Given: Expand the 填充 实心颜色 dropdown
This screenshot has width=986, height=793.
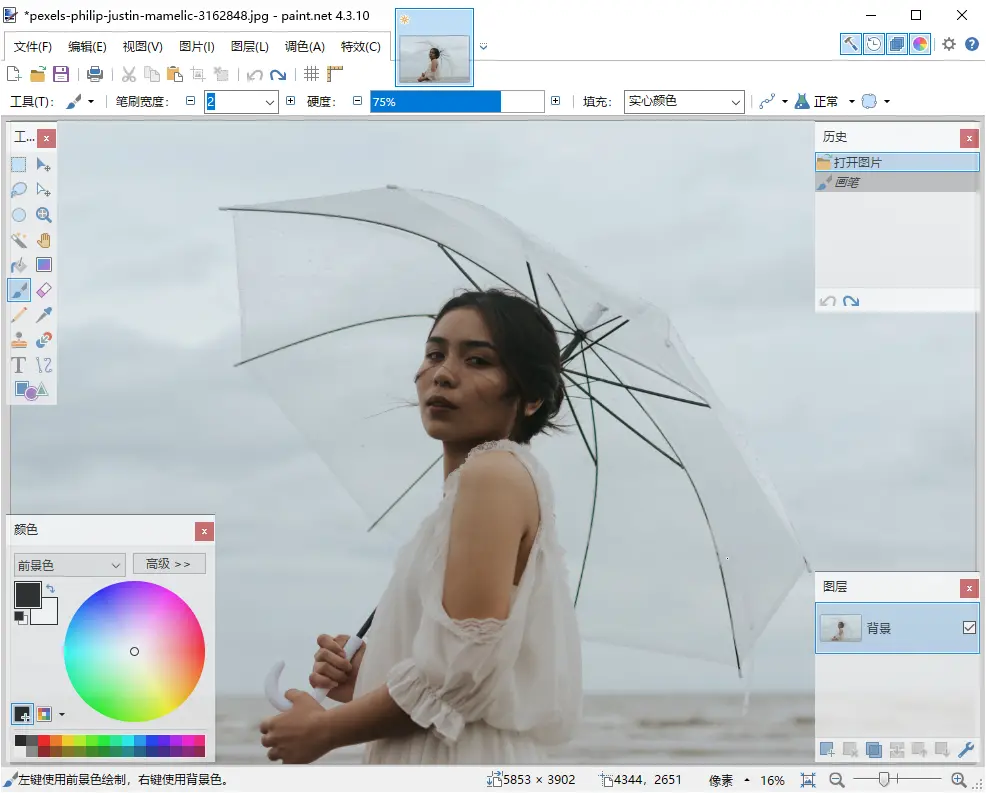Looking at the screenshot, I should (x=735, y=102).
